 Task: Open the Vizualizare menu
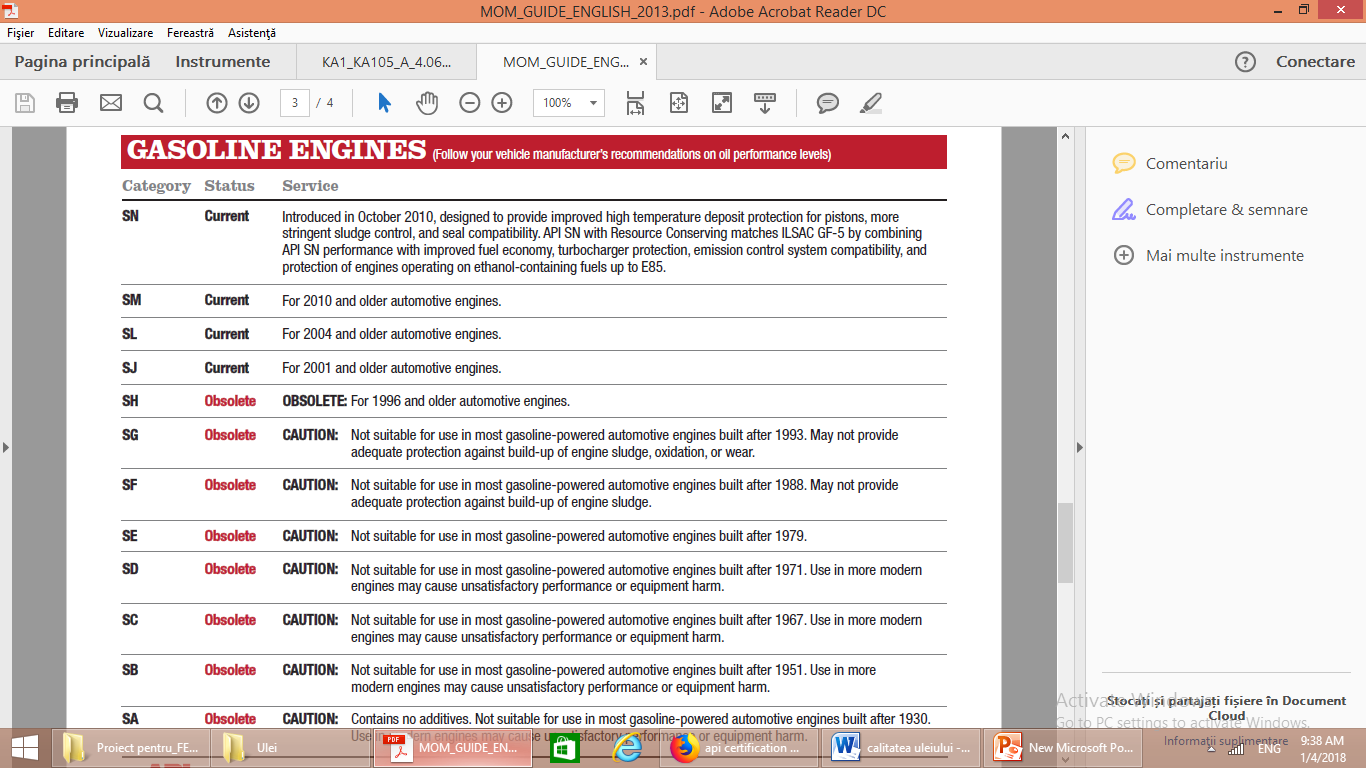[x=125, y=33]
